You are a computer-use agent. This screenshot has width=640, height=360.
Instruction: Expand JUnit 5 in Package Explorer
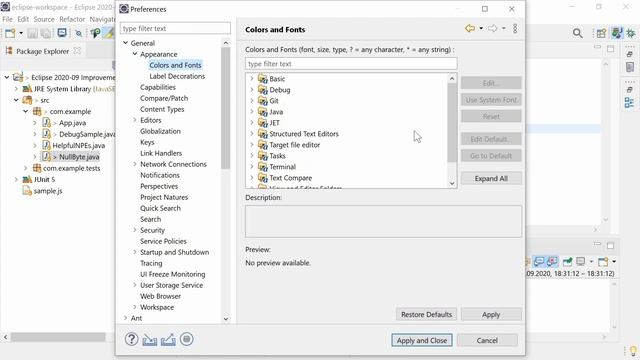(x=16, y=179)
